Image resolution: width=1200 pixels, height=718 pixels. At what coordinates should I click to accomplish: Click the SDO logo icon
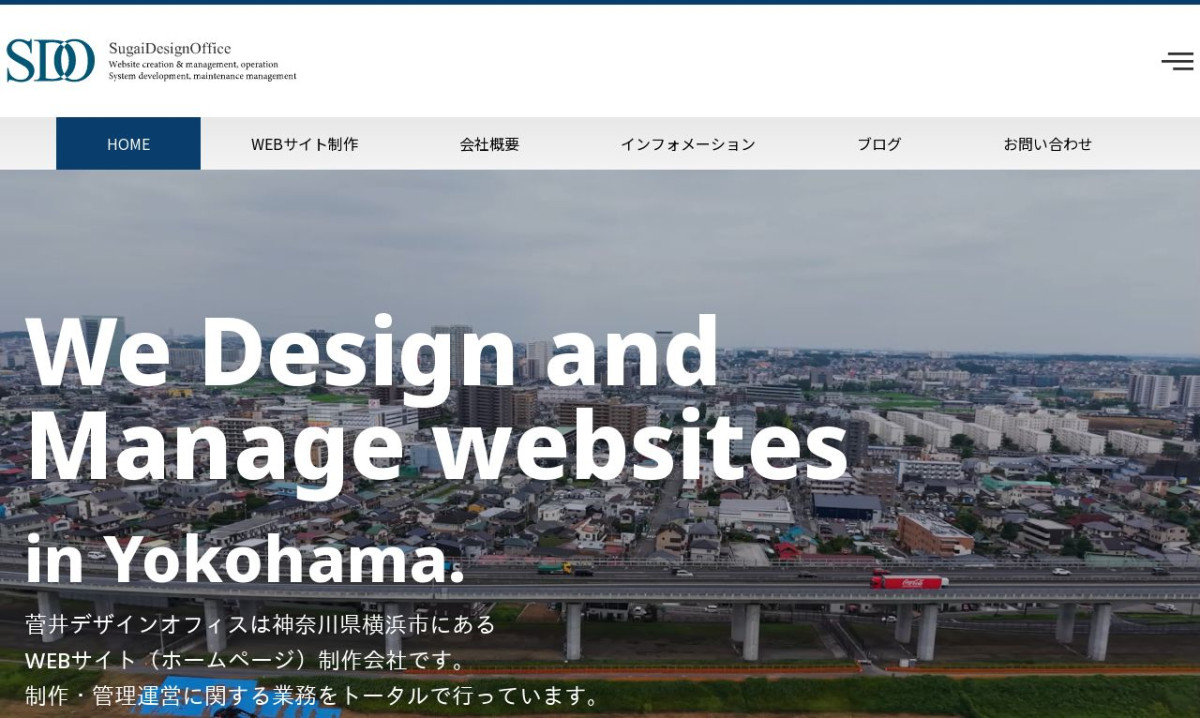(50, 60)
